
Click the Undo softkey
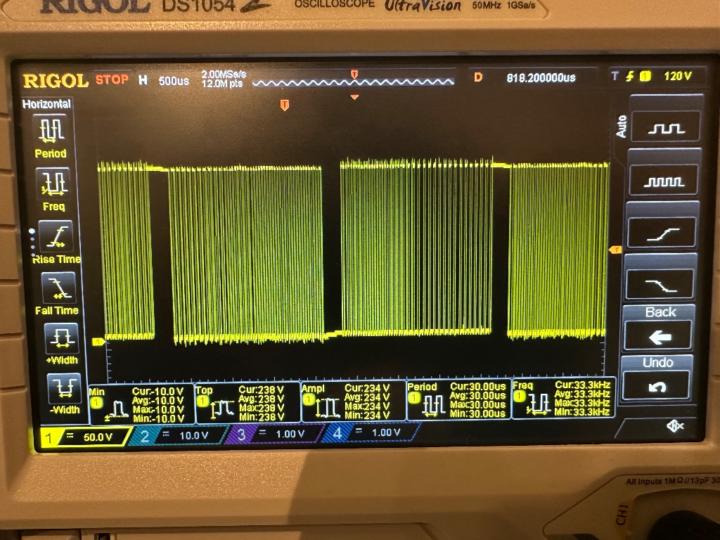(x=656, y=385)
